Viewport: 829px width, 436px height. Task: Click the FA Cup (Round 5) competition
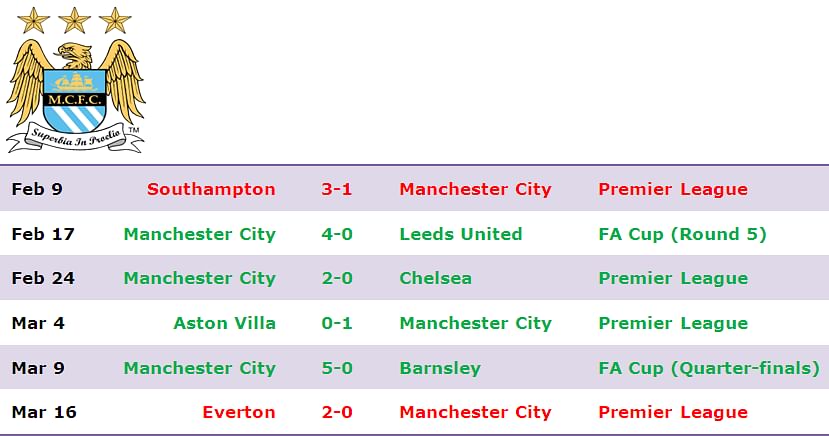tap(682, 234)
